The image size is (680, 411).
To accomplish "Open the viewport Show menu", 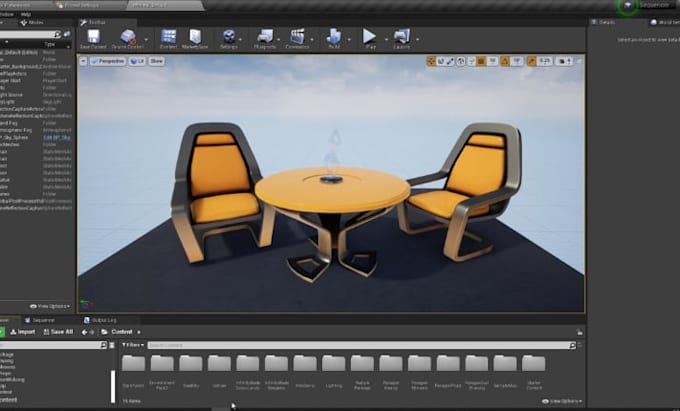I will [156, 61].
